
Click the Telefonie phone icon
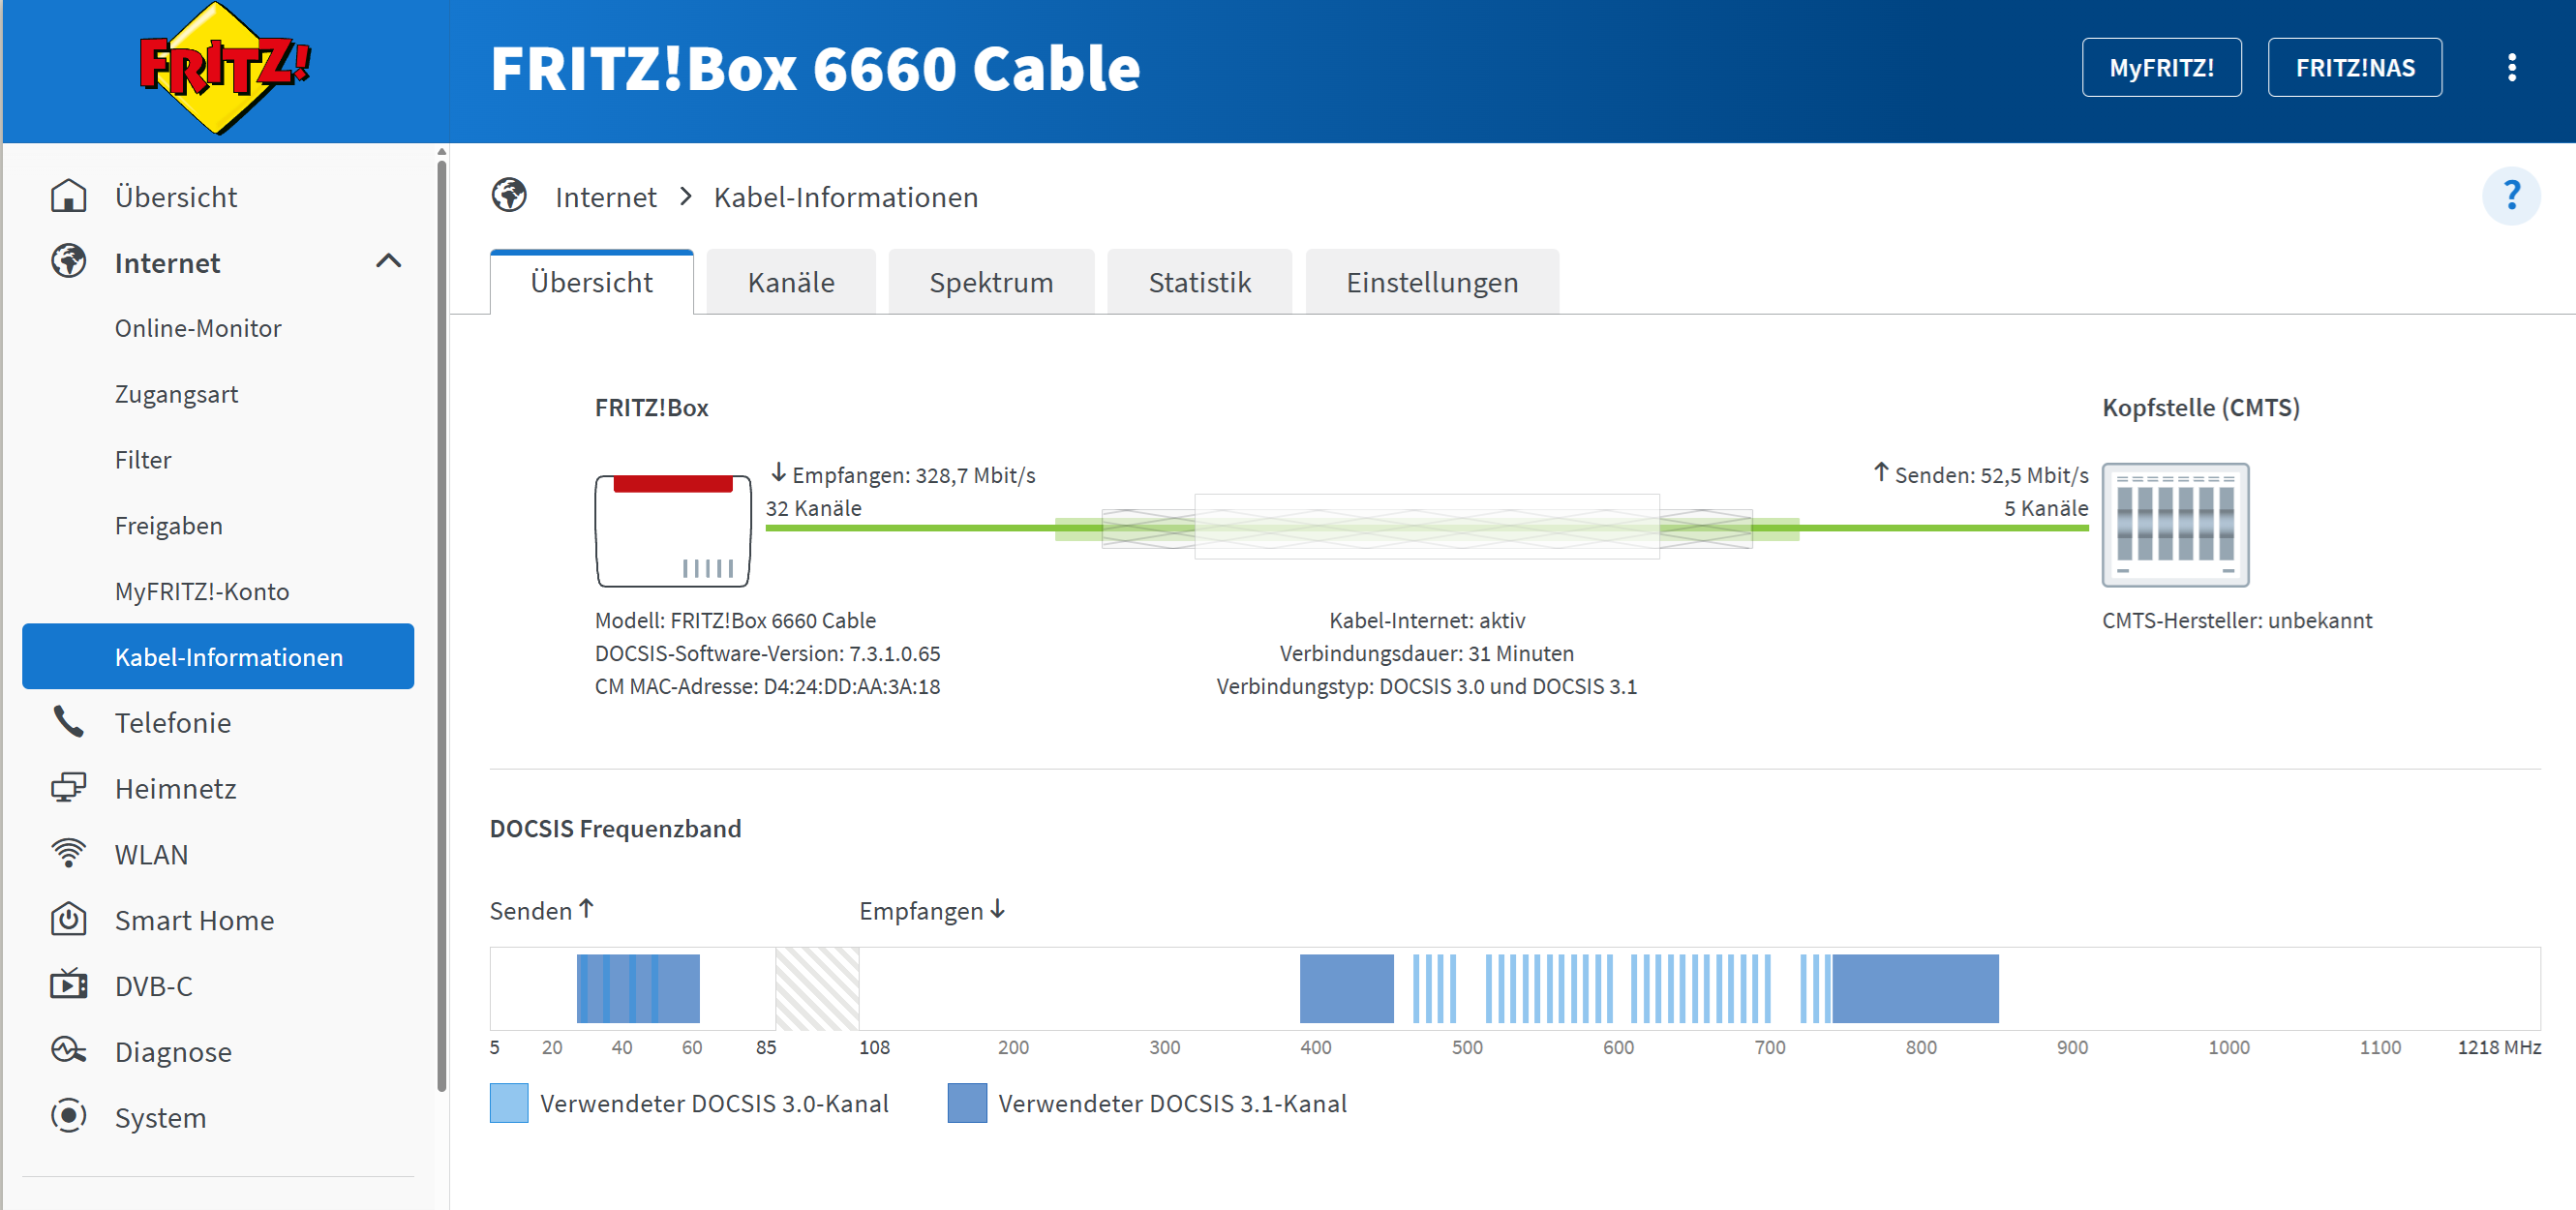pyautogui.click(x=68, y=722)
